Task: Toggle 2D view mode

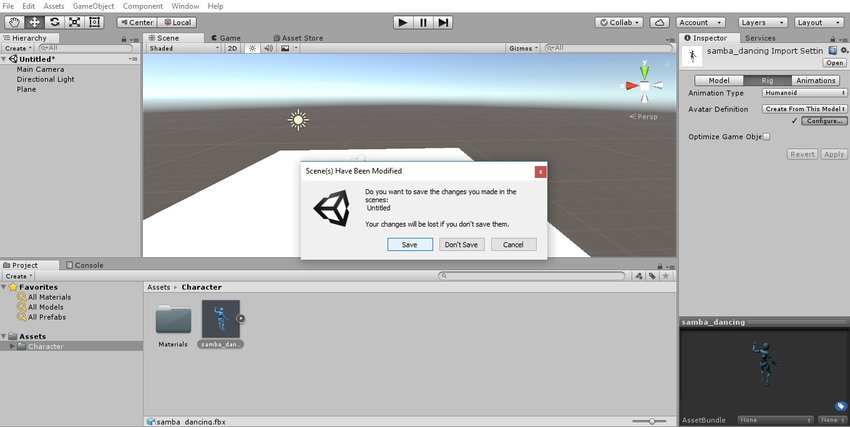Action: coord(232,48)
